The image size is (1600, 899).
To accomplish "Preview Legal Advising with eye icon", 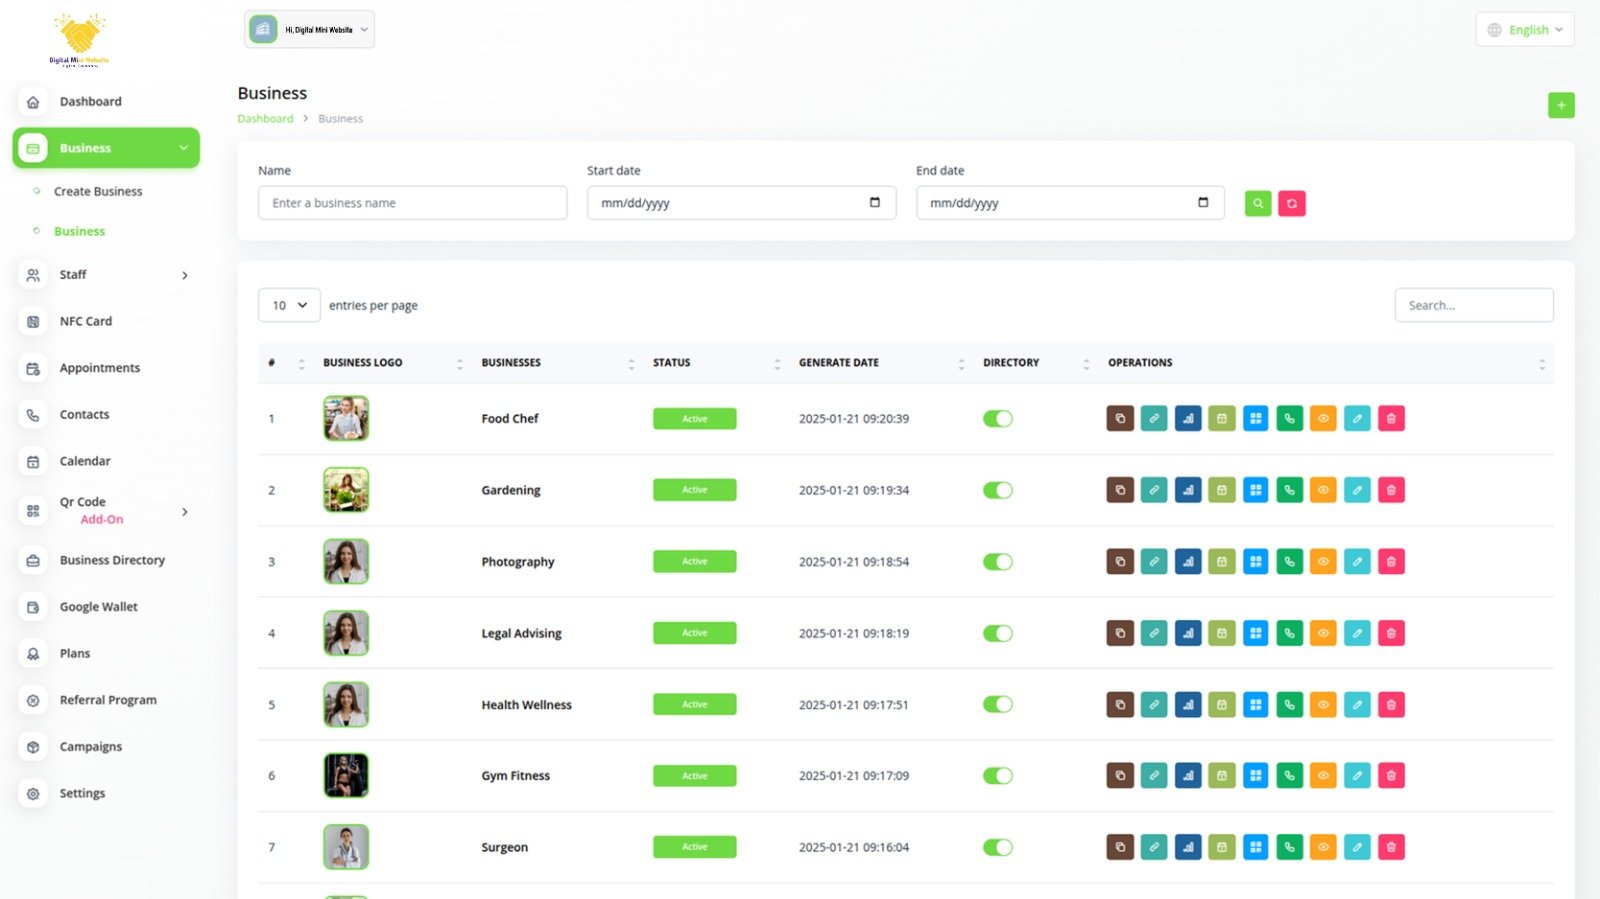I will coord(1323,633).
